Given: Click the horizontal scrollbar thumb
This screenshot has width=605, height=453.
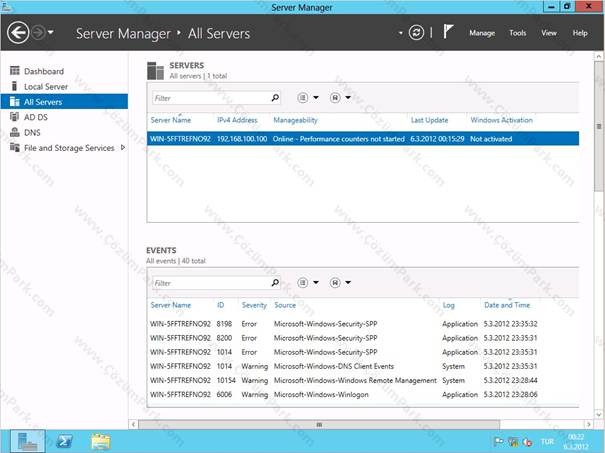Looking at the screenshot, I should click(319, 424).
